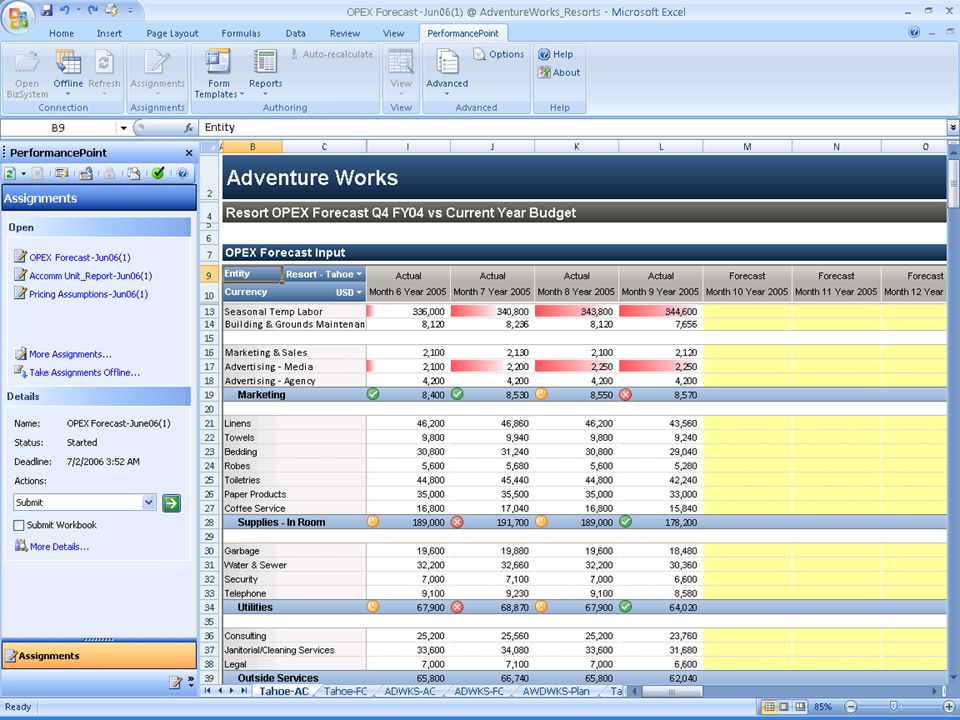This screenshot has width=960, height=720.
Task: Select the Marketing total row label cell
Action: pyautogui.click(x=294, y=396)
